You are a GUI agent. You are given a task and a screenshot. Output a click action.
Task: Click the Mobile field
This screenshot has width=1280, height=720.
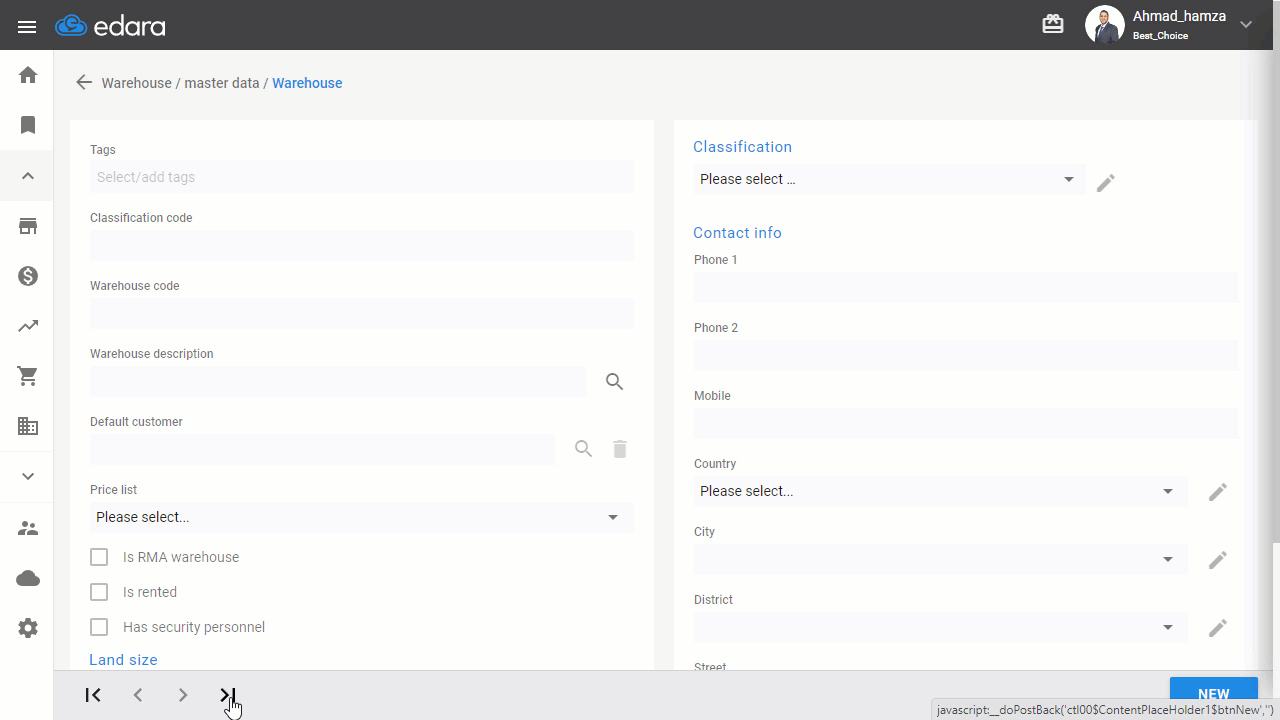(x=966, y=423)
